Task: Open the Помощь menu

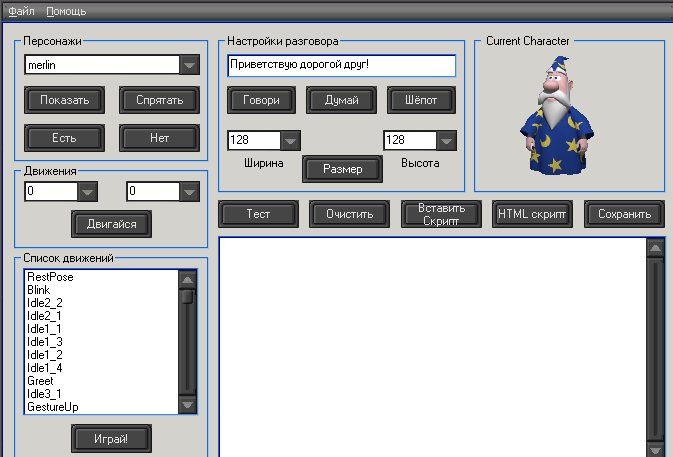Action: click(66, 11)
